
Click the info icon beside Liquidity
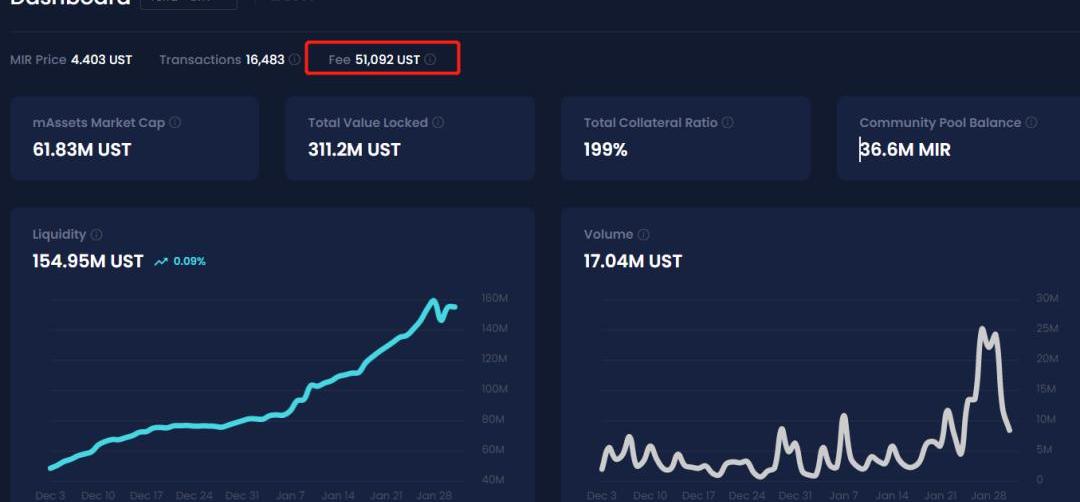point(96,235)
